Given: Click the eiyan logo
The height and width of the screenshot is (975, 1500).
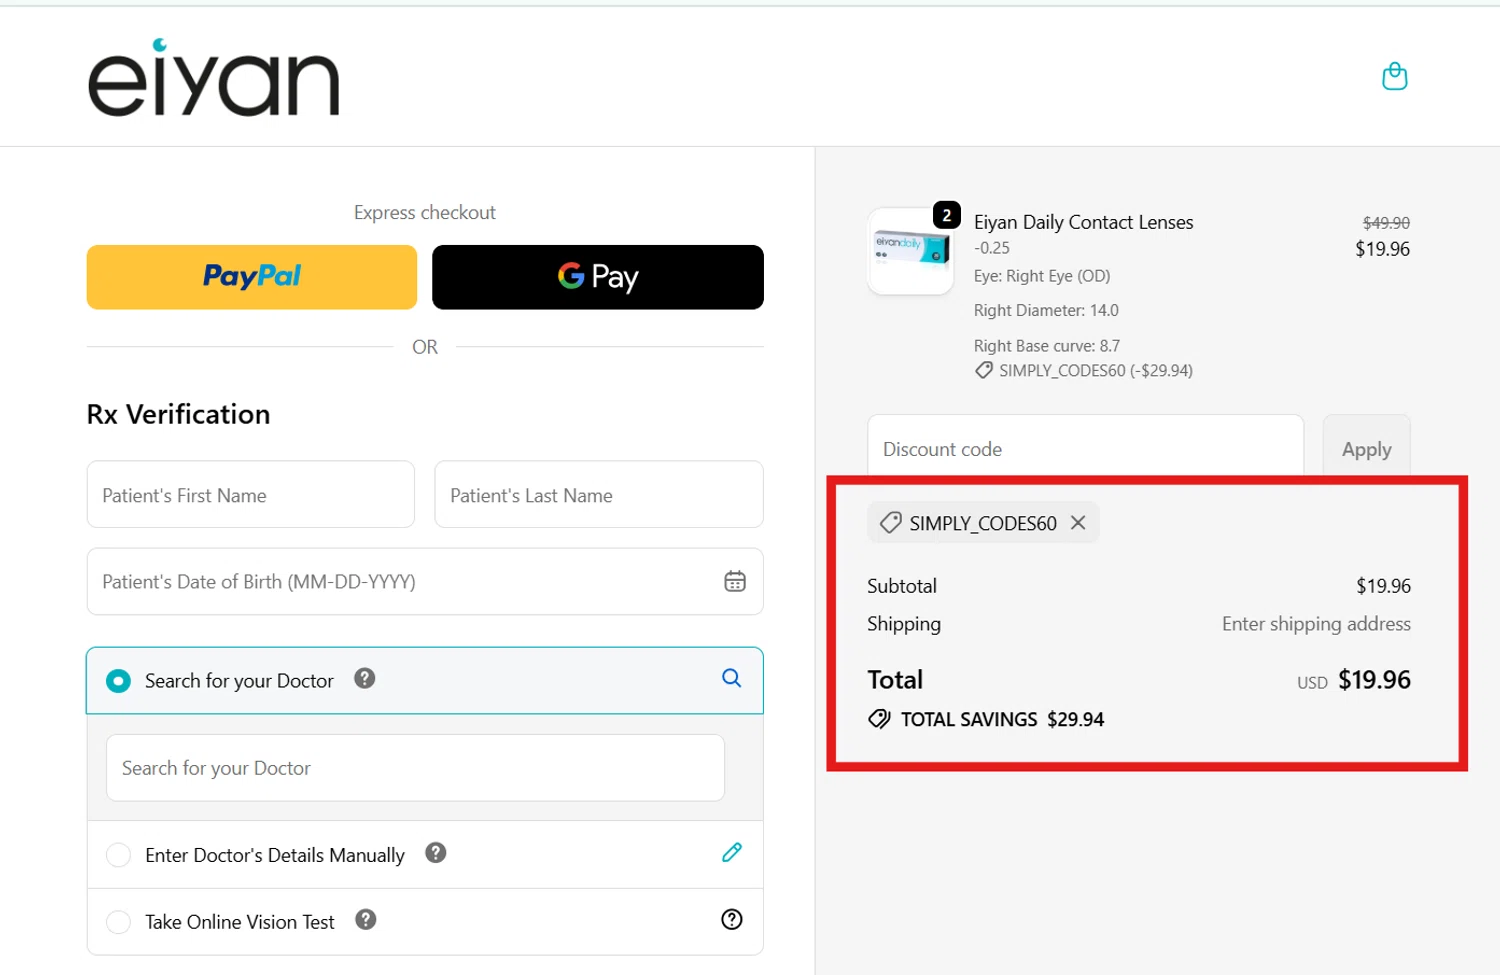Looking at the screenshot, I should 214,78.
